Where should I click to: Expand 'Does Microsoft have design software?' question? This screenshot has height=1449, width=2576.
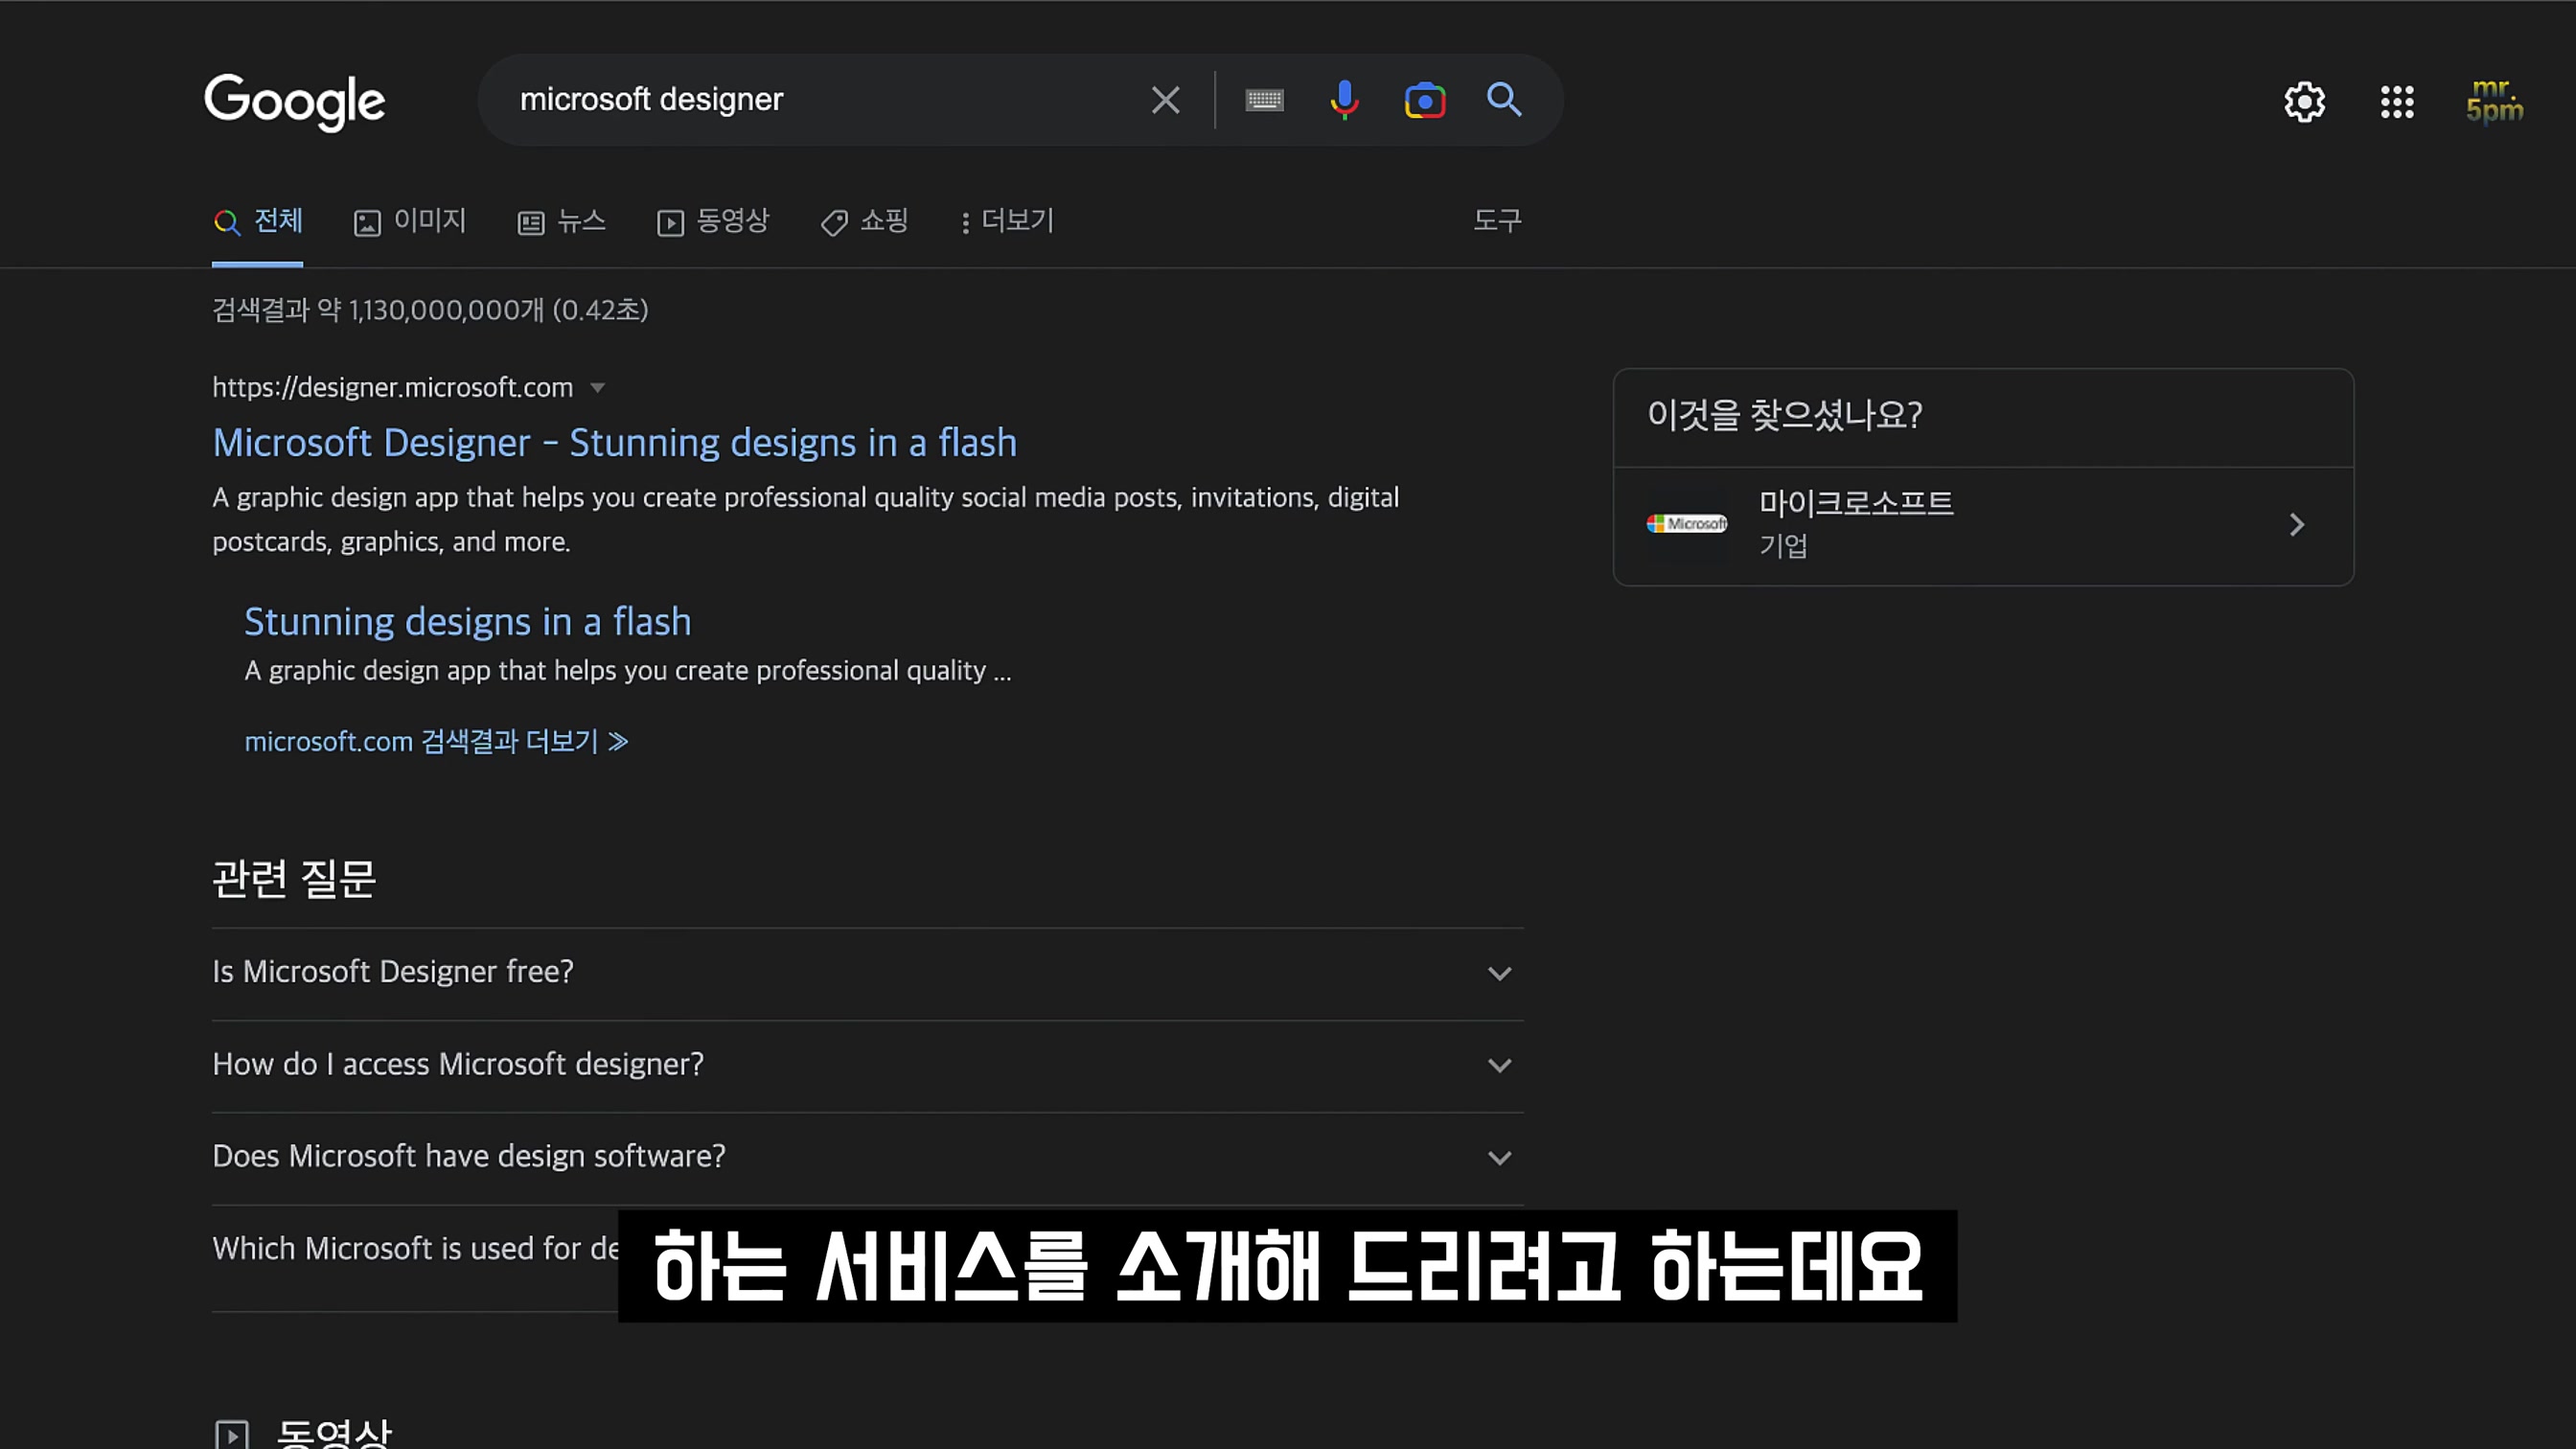(x=867, y=1157)
